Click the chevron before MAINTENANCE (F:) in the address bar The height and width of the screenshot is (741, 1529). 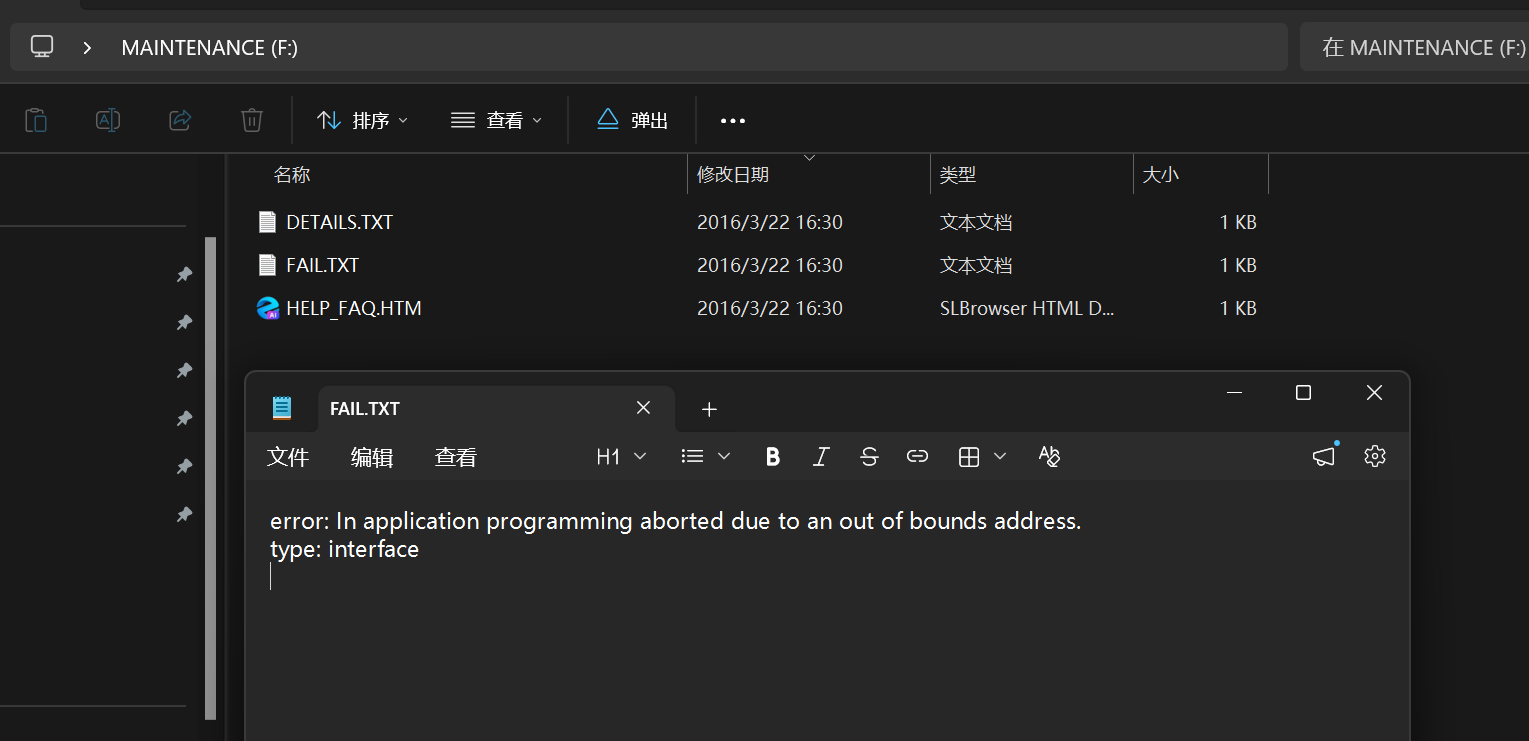point(88,47)
